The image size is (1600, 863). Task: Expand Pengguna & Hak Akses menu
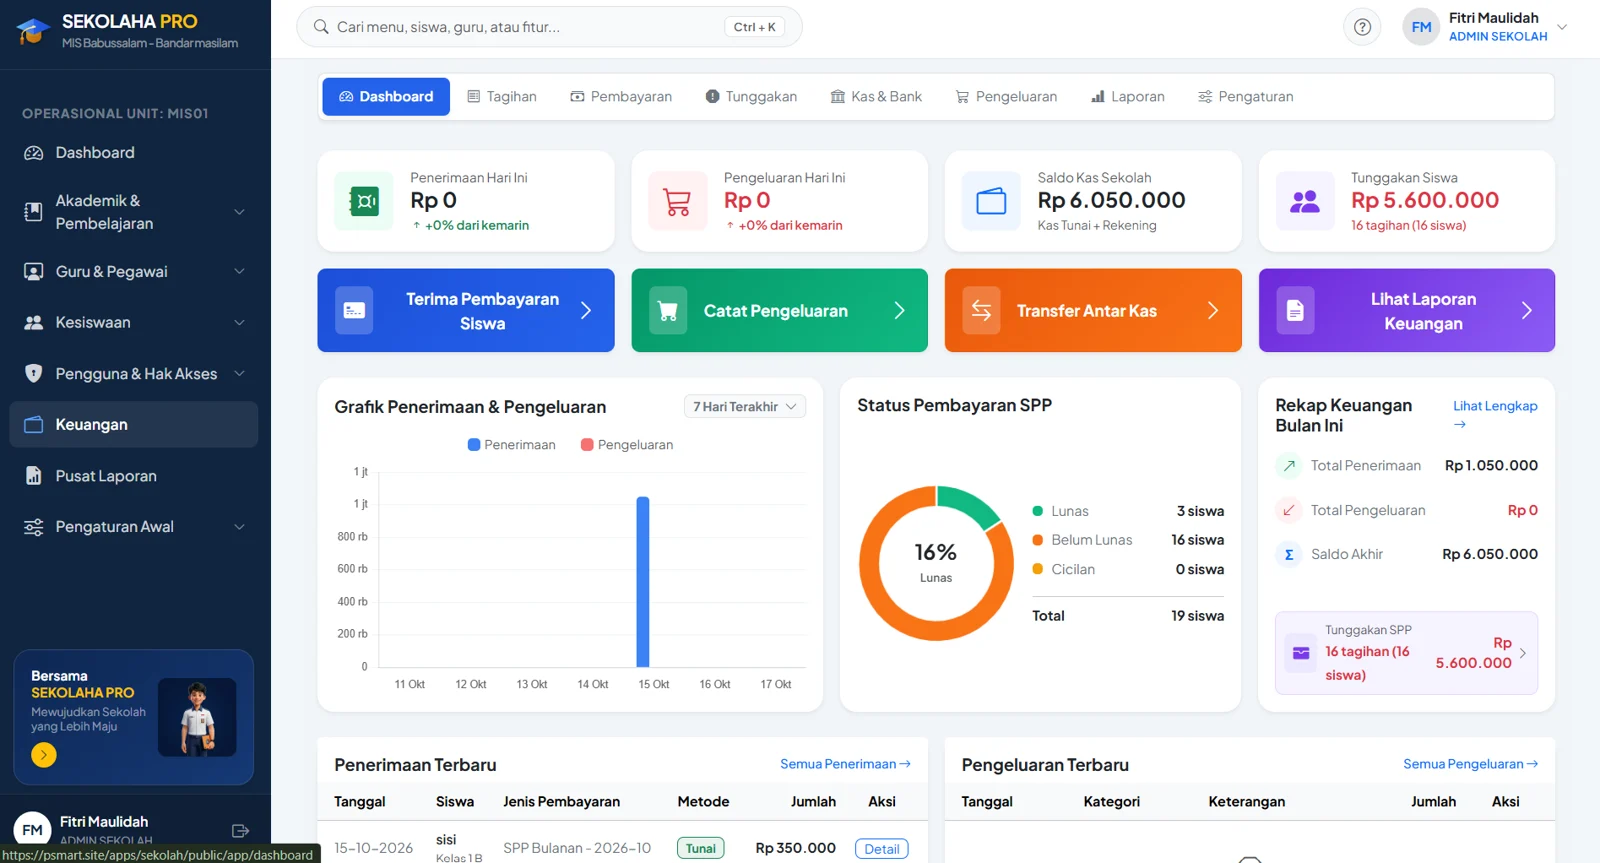[133, 374]
